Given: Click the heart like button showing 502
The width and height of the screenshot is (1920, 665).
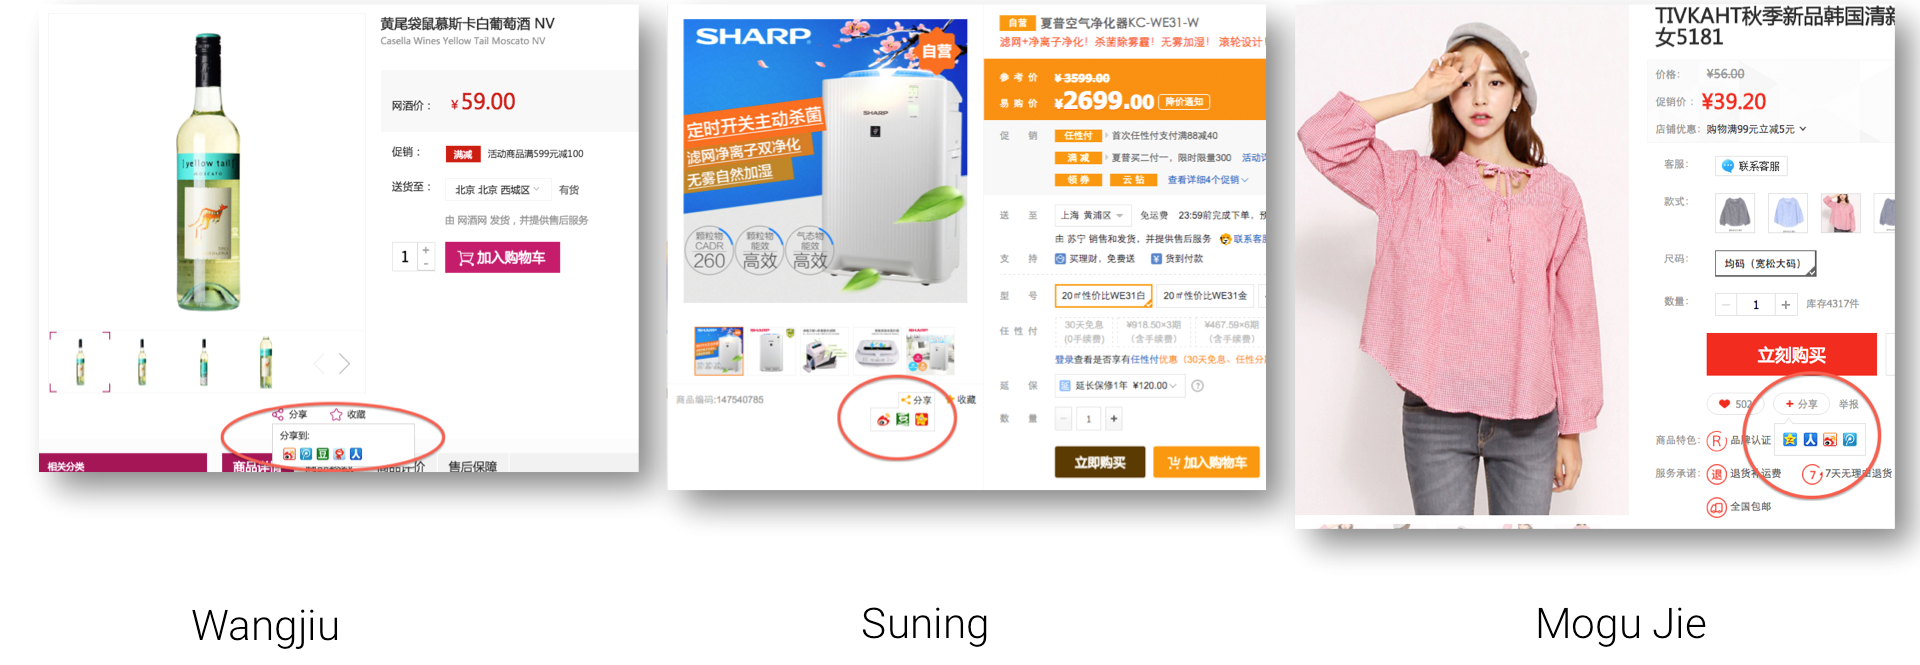Looking at the screenshot, I should click(x=1735, y=404).
